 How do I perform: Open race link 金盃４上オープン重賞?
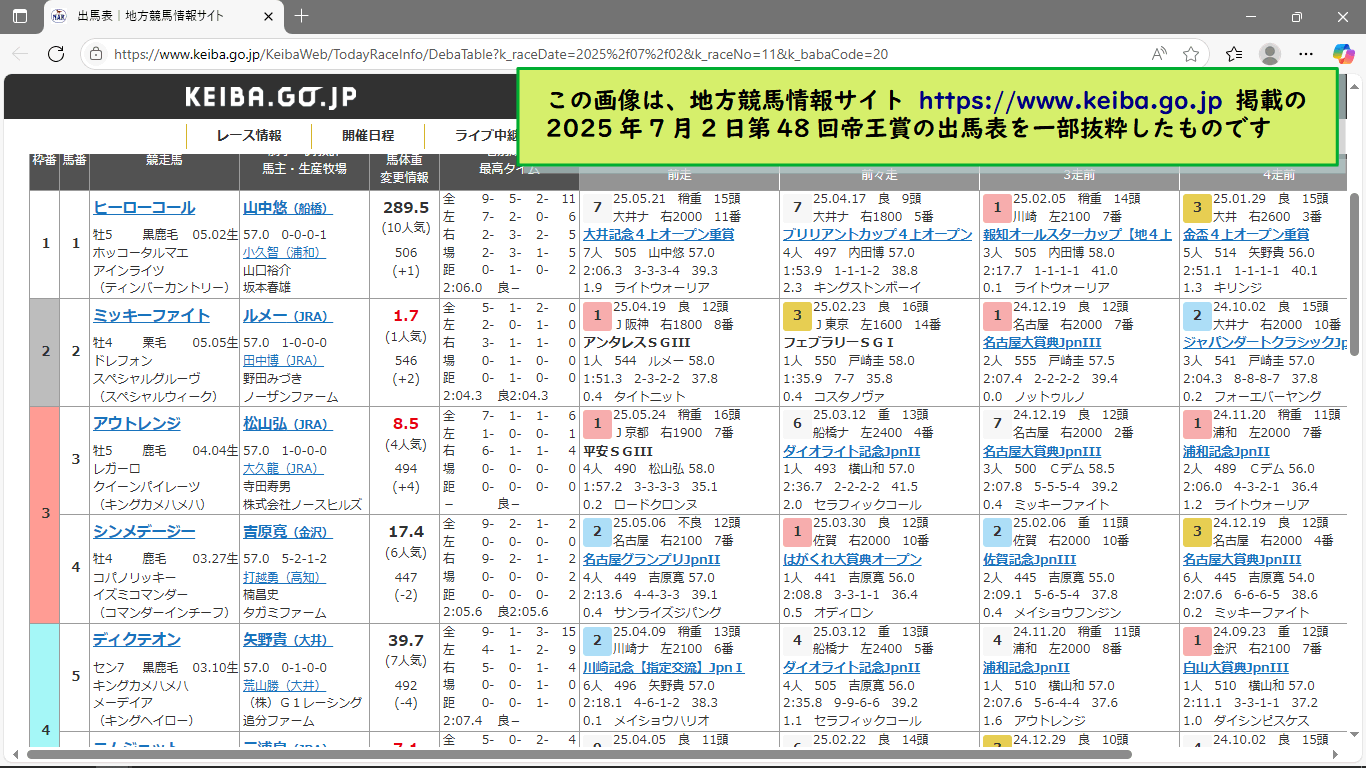click(x=1246, y=235)
